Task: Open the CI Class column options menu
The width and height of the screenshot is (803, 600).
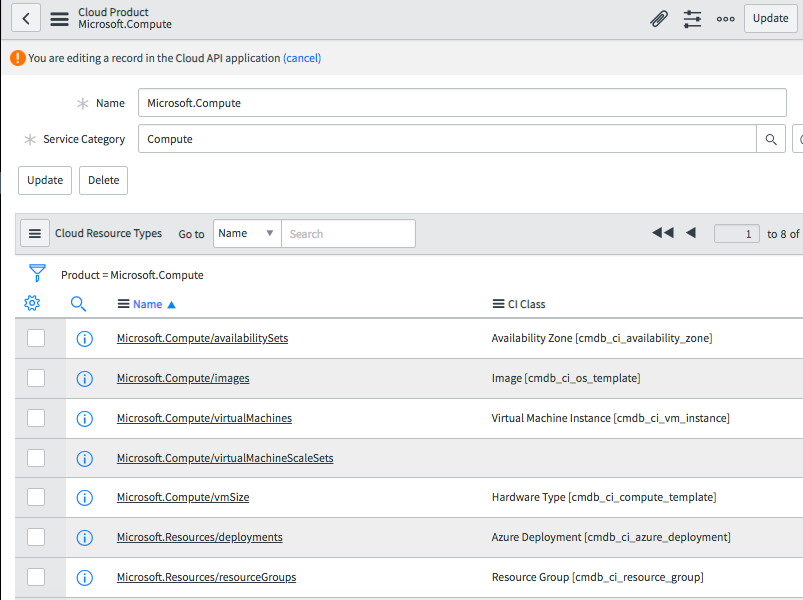Action: pos(498,304)
